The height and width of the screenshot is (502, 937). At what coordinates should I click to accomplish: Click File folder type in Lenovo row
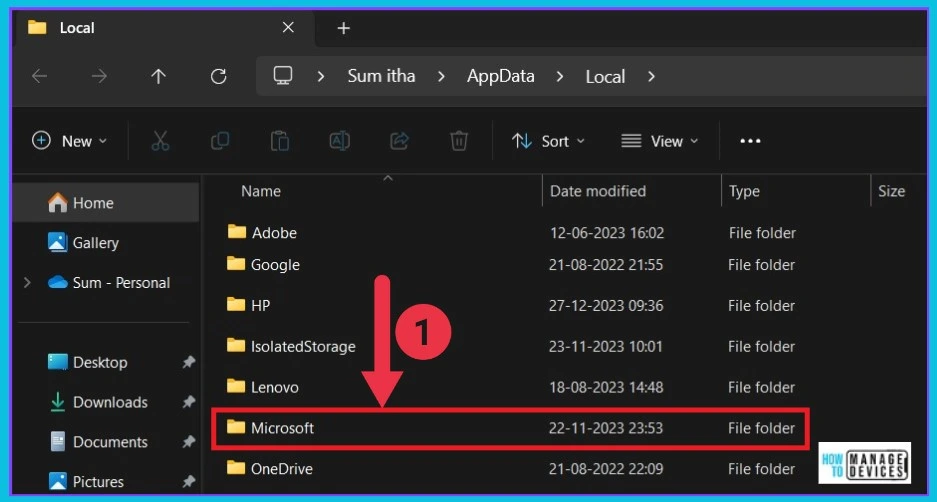(x=762, y=387)
